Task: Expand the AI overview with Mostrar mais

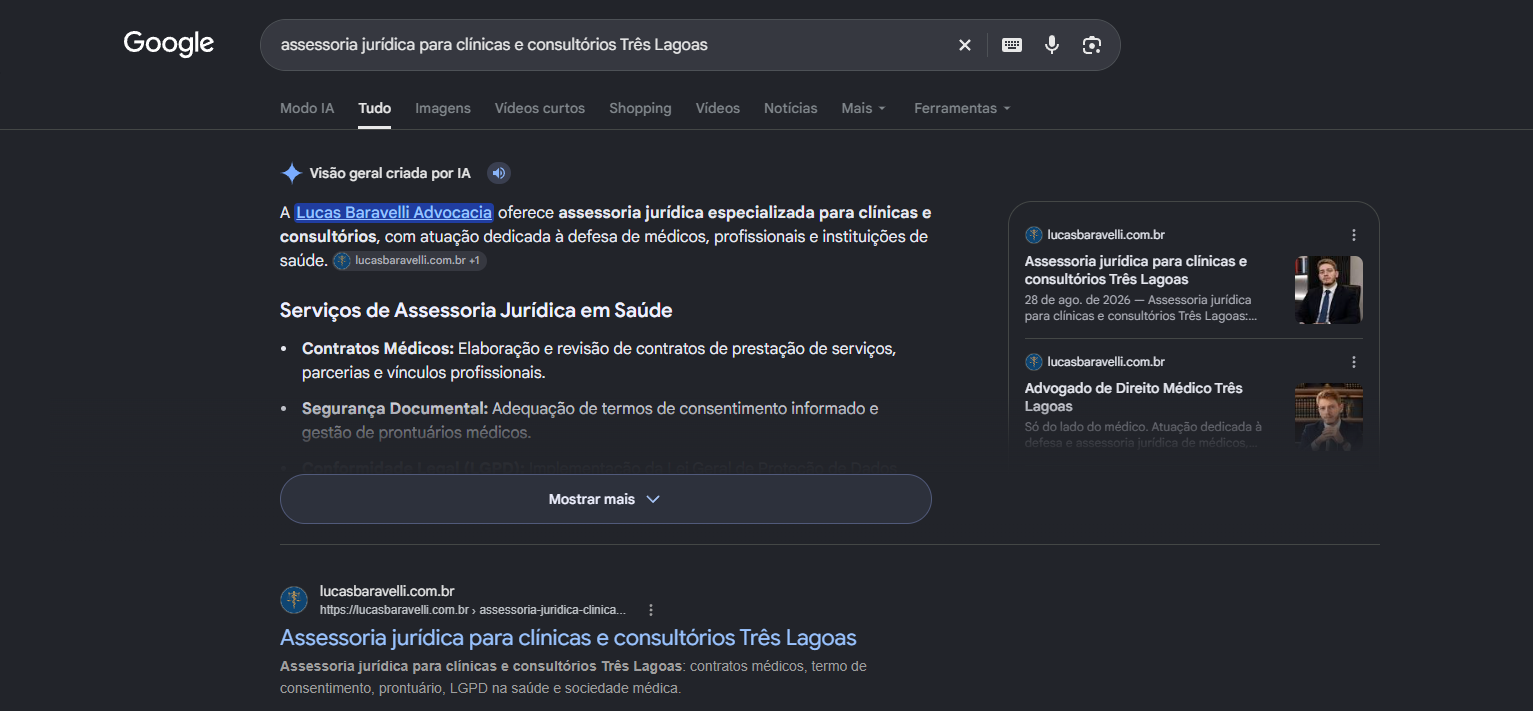Action: pos(605,499)
